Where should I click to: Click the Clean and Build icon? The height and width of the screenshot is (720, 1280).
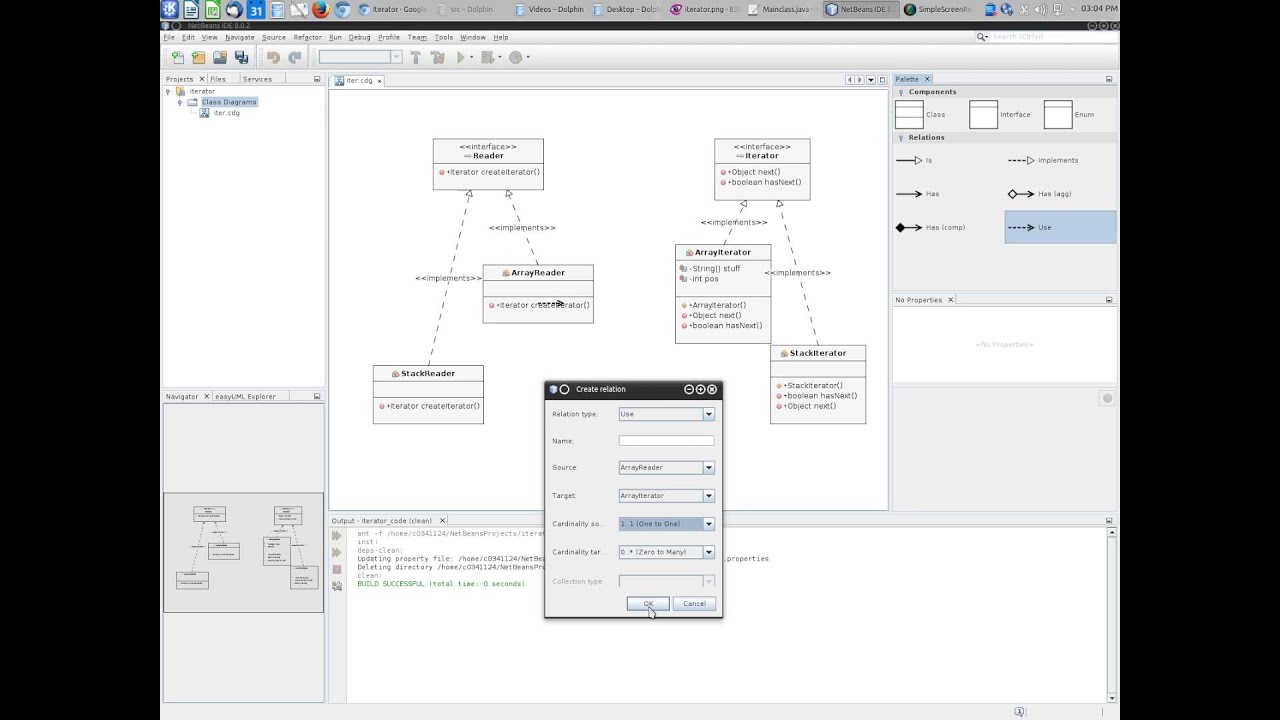click(438, 58)
